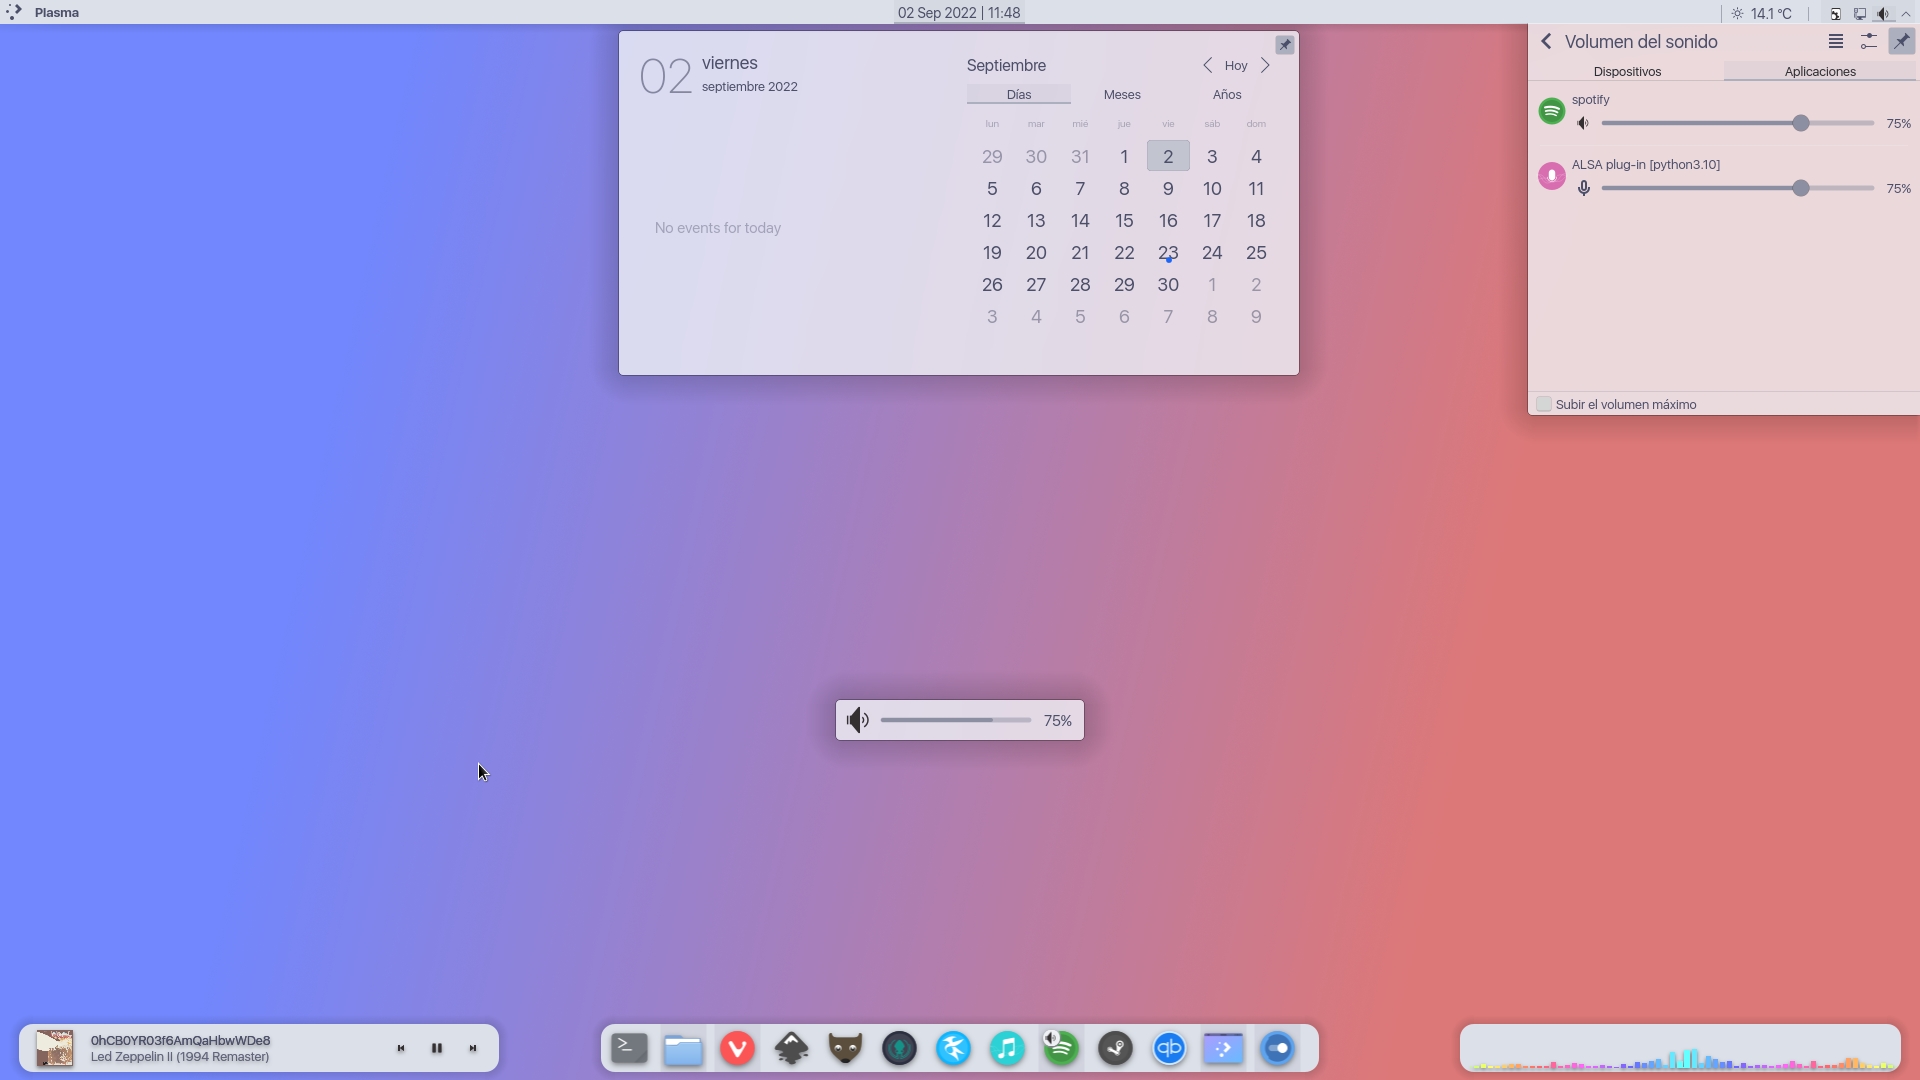The width and height of the screenshot is (1920, 1080).
Task: Open the Konsole terminal icon in the dock
Action: pos(629,1048)
